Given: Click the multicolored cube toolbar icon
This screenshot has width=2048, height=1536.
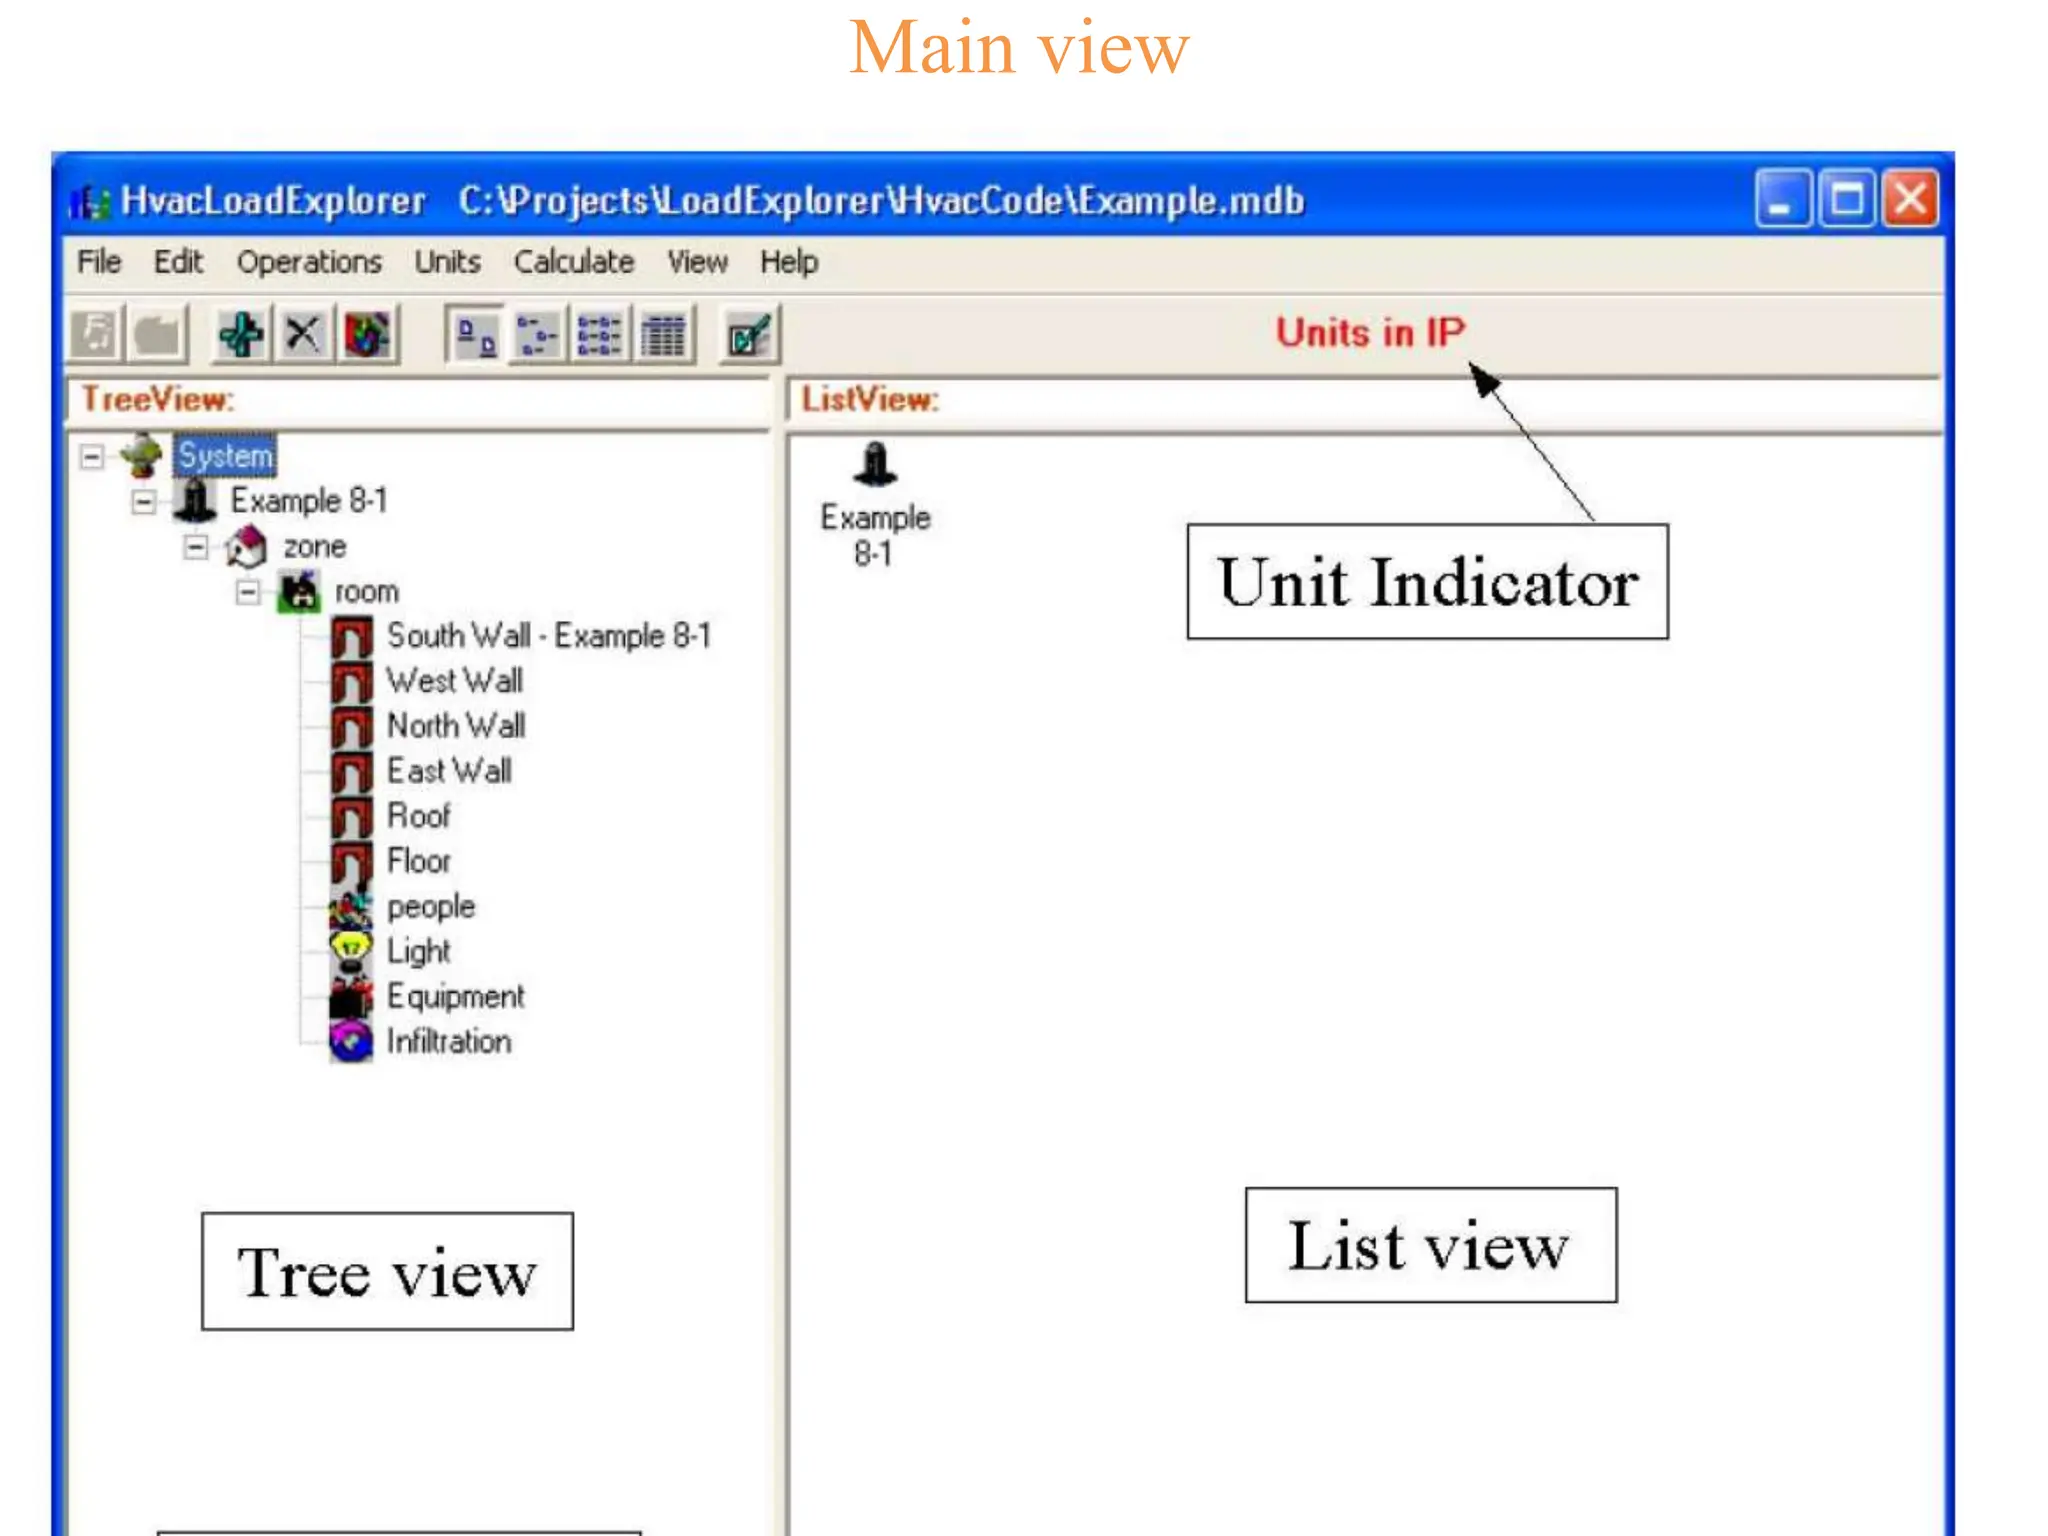Looking at the screenshot, I should tap(366, 334).
